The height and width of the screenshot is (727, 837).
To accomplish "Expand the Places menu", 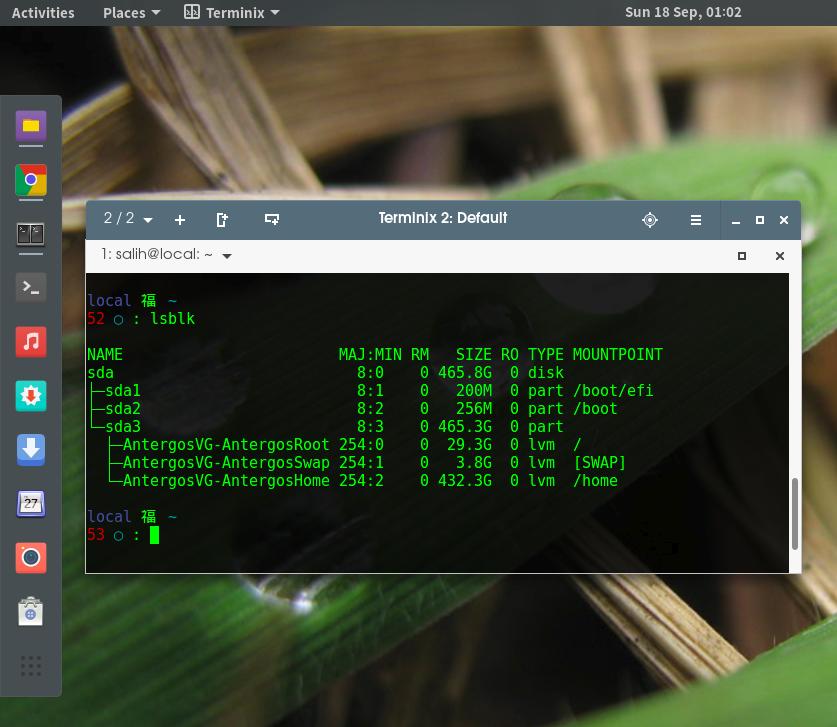I will pyautogui.click(x=131, y=13).
